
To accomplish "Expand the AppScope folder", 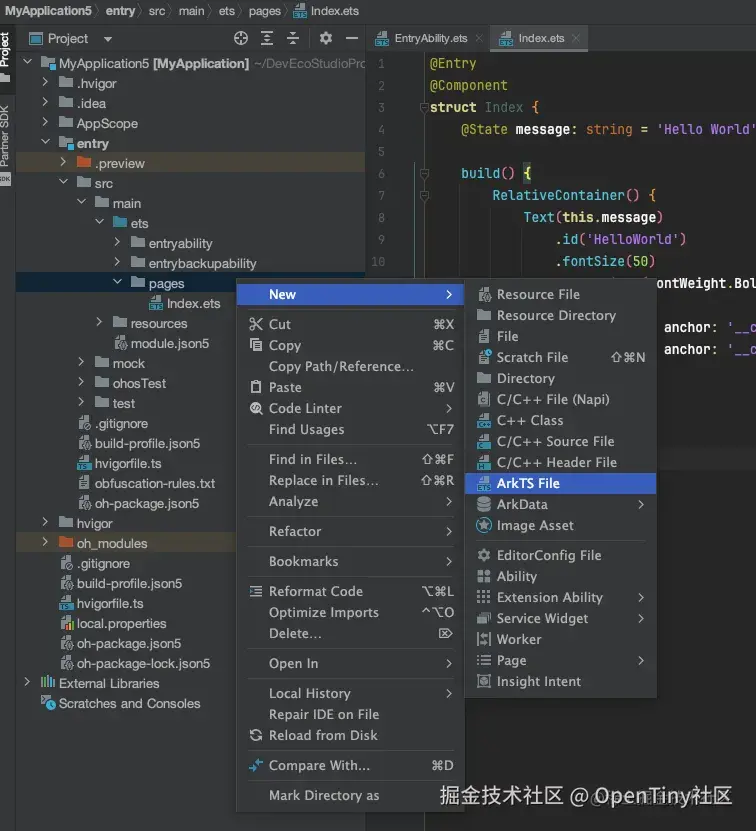I will tap(45, 122).
